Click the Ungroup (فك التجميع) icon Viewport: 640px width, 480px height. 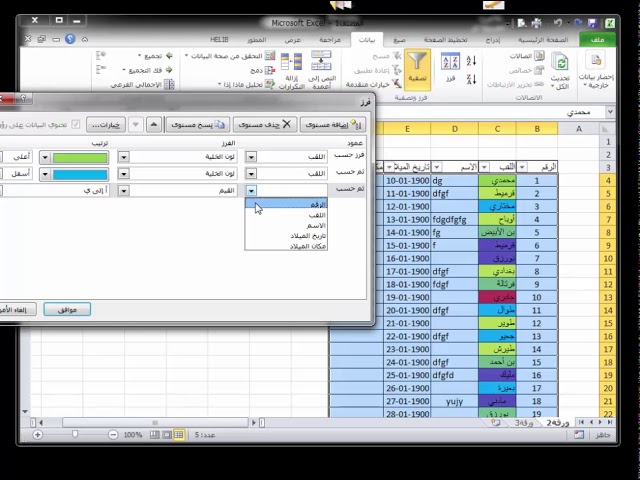[x=169, y=70]
